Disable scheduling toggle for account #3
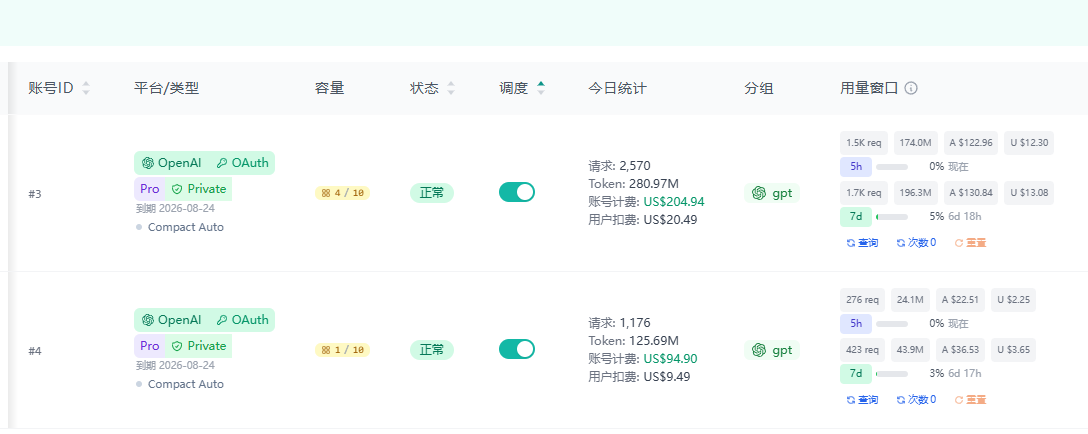Image resolution: width=1088 pixels, height=434 pixels. (517, 192)
